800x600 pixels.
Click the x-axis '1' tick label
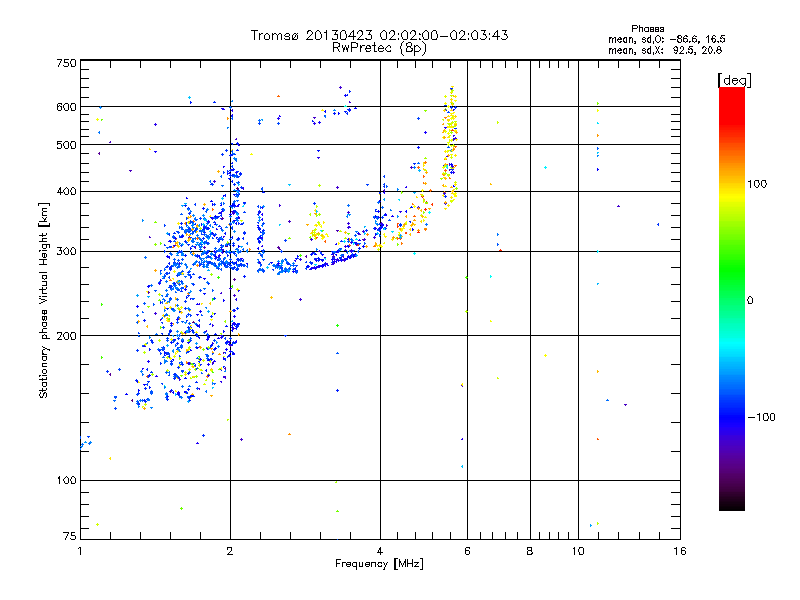(x=80, y=551)
